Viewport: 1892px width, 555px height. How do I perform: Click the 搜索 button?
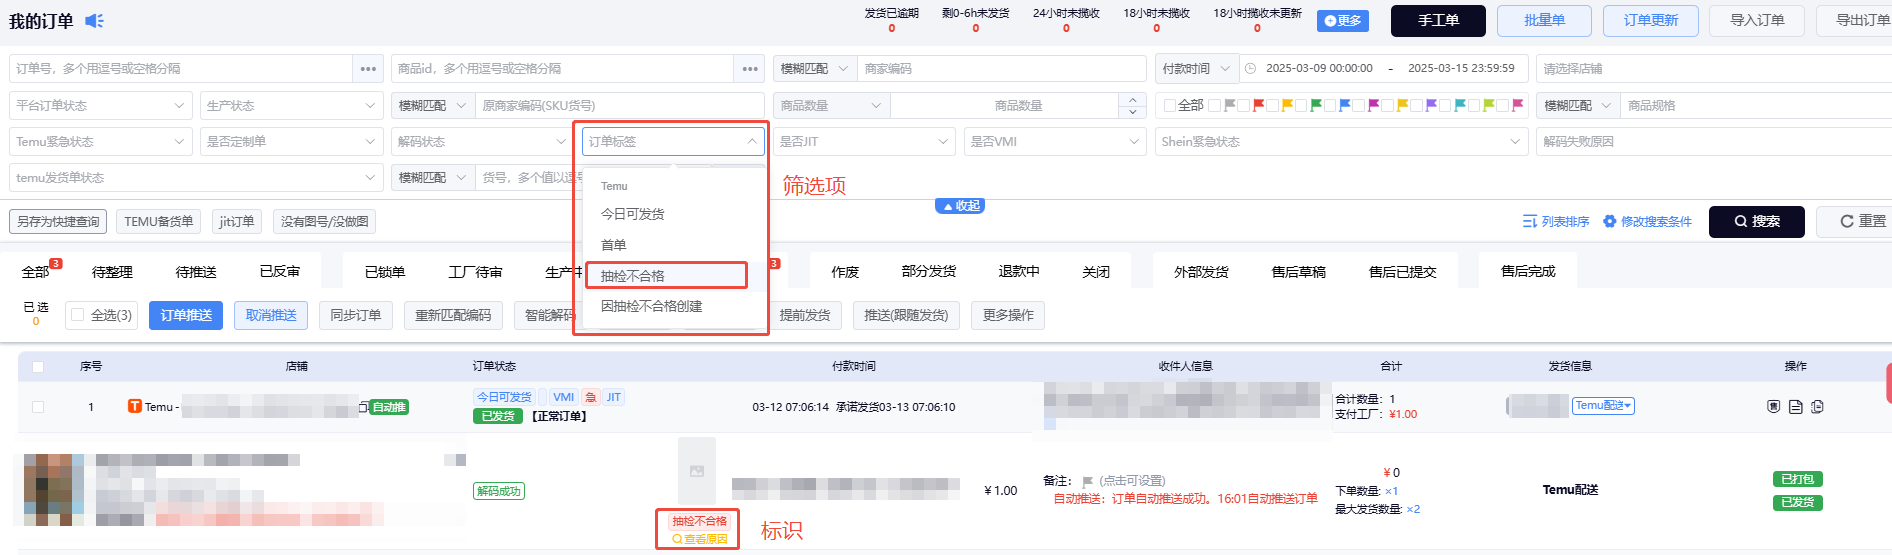(x=1756, y=222)
